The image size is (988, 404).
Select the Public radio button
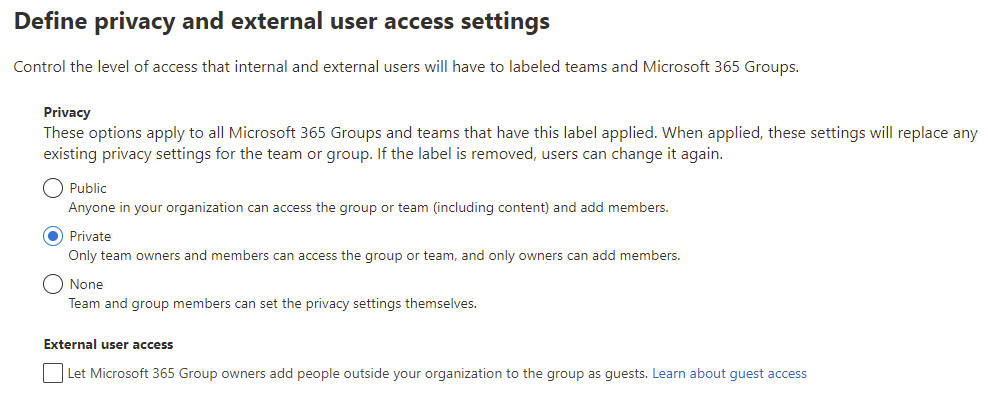pos(53,188)
